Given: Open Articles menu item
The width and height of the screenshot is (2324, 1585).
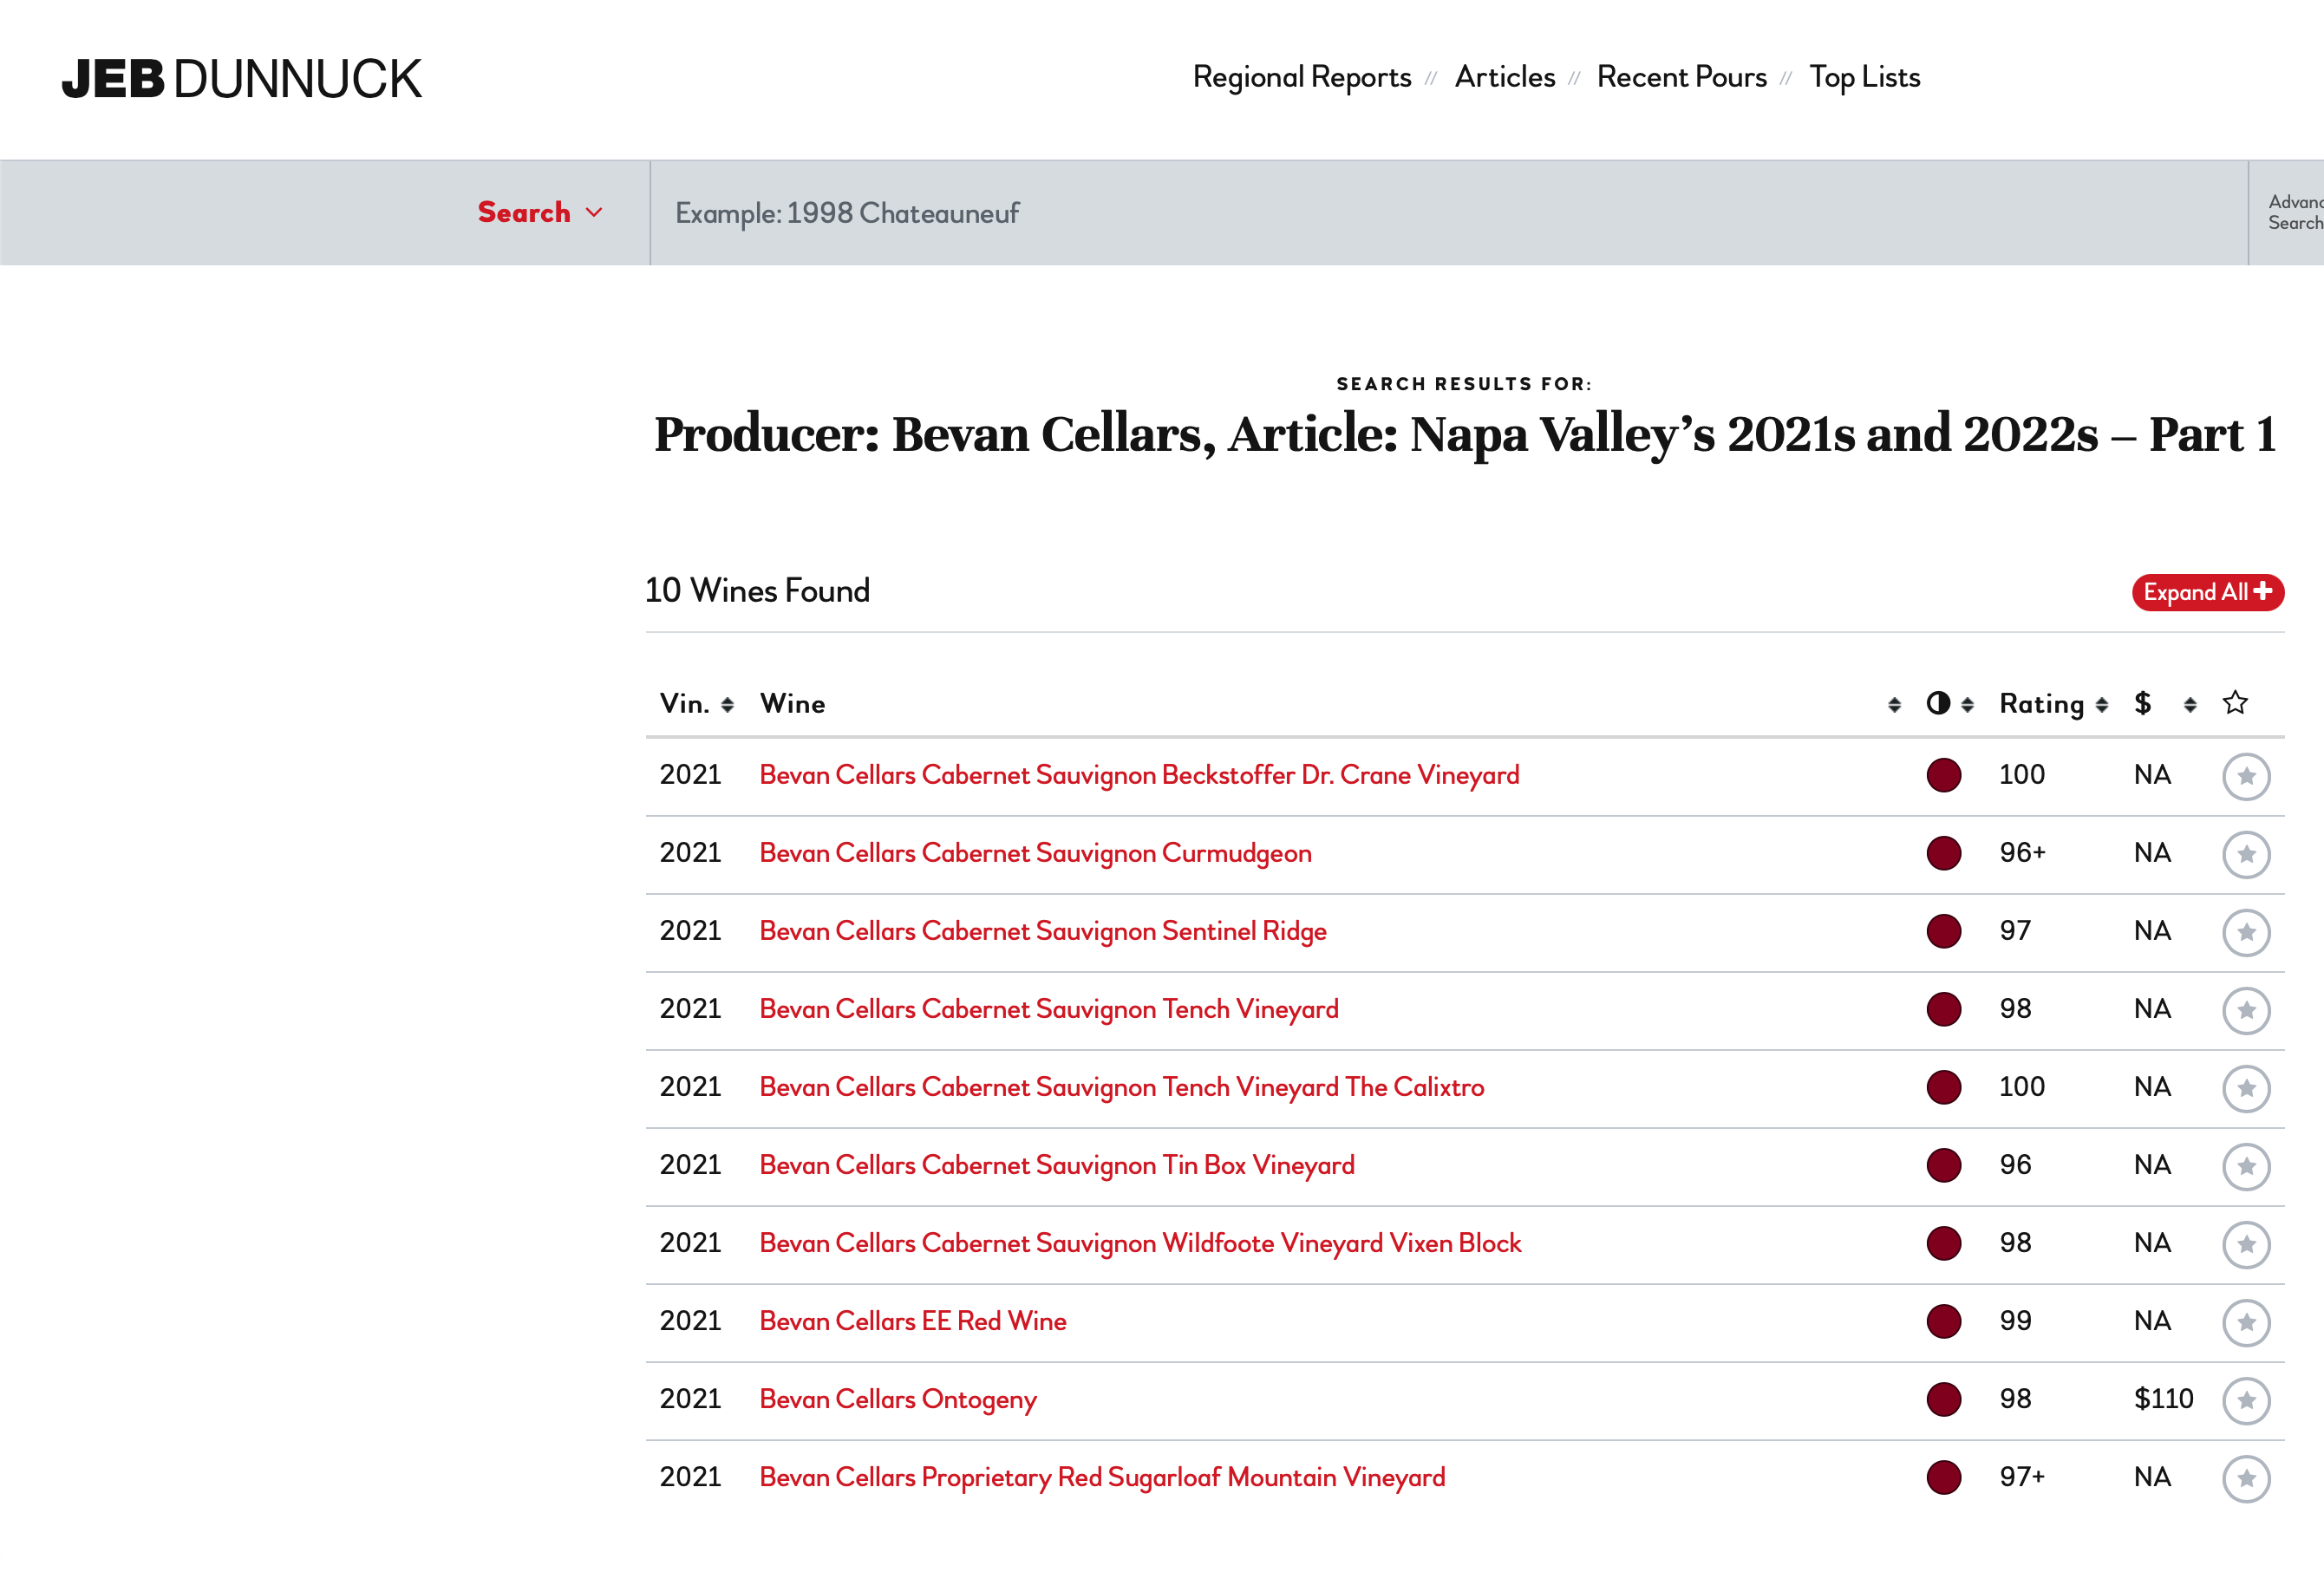Looking at the screenshot, I should 1504,77.
